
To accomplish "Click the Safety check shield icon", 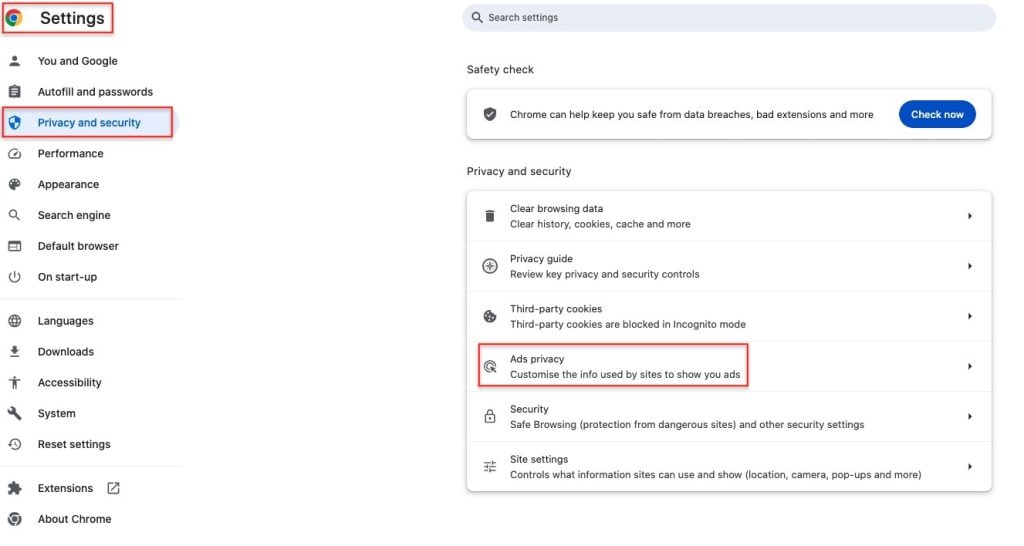I will 490,115.
